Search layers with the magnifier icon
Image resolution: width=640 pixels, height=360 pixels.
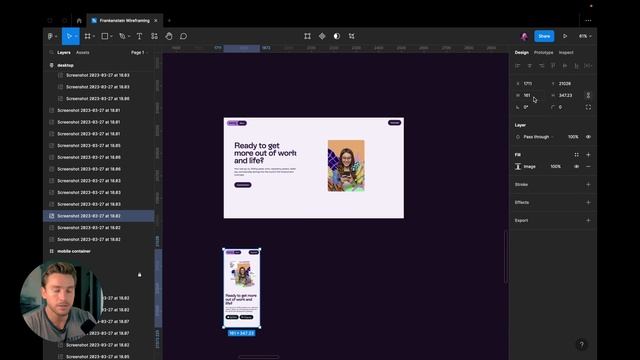click(x=51, y=53)
